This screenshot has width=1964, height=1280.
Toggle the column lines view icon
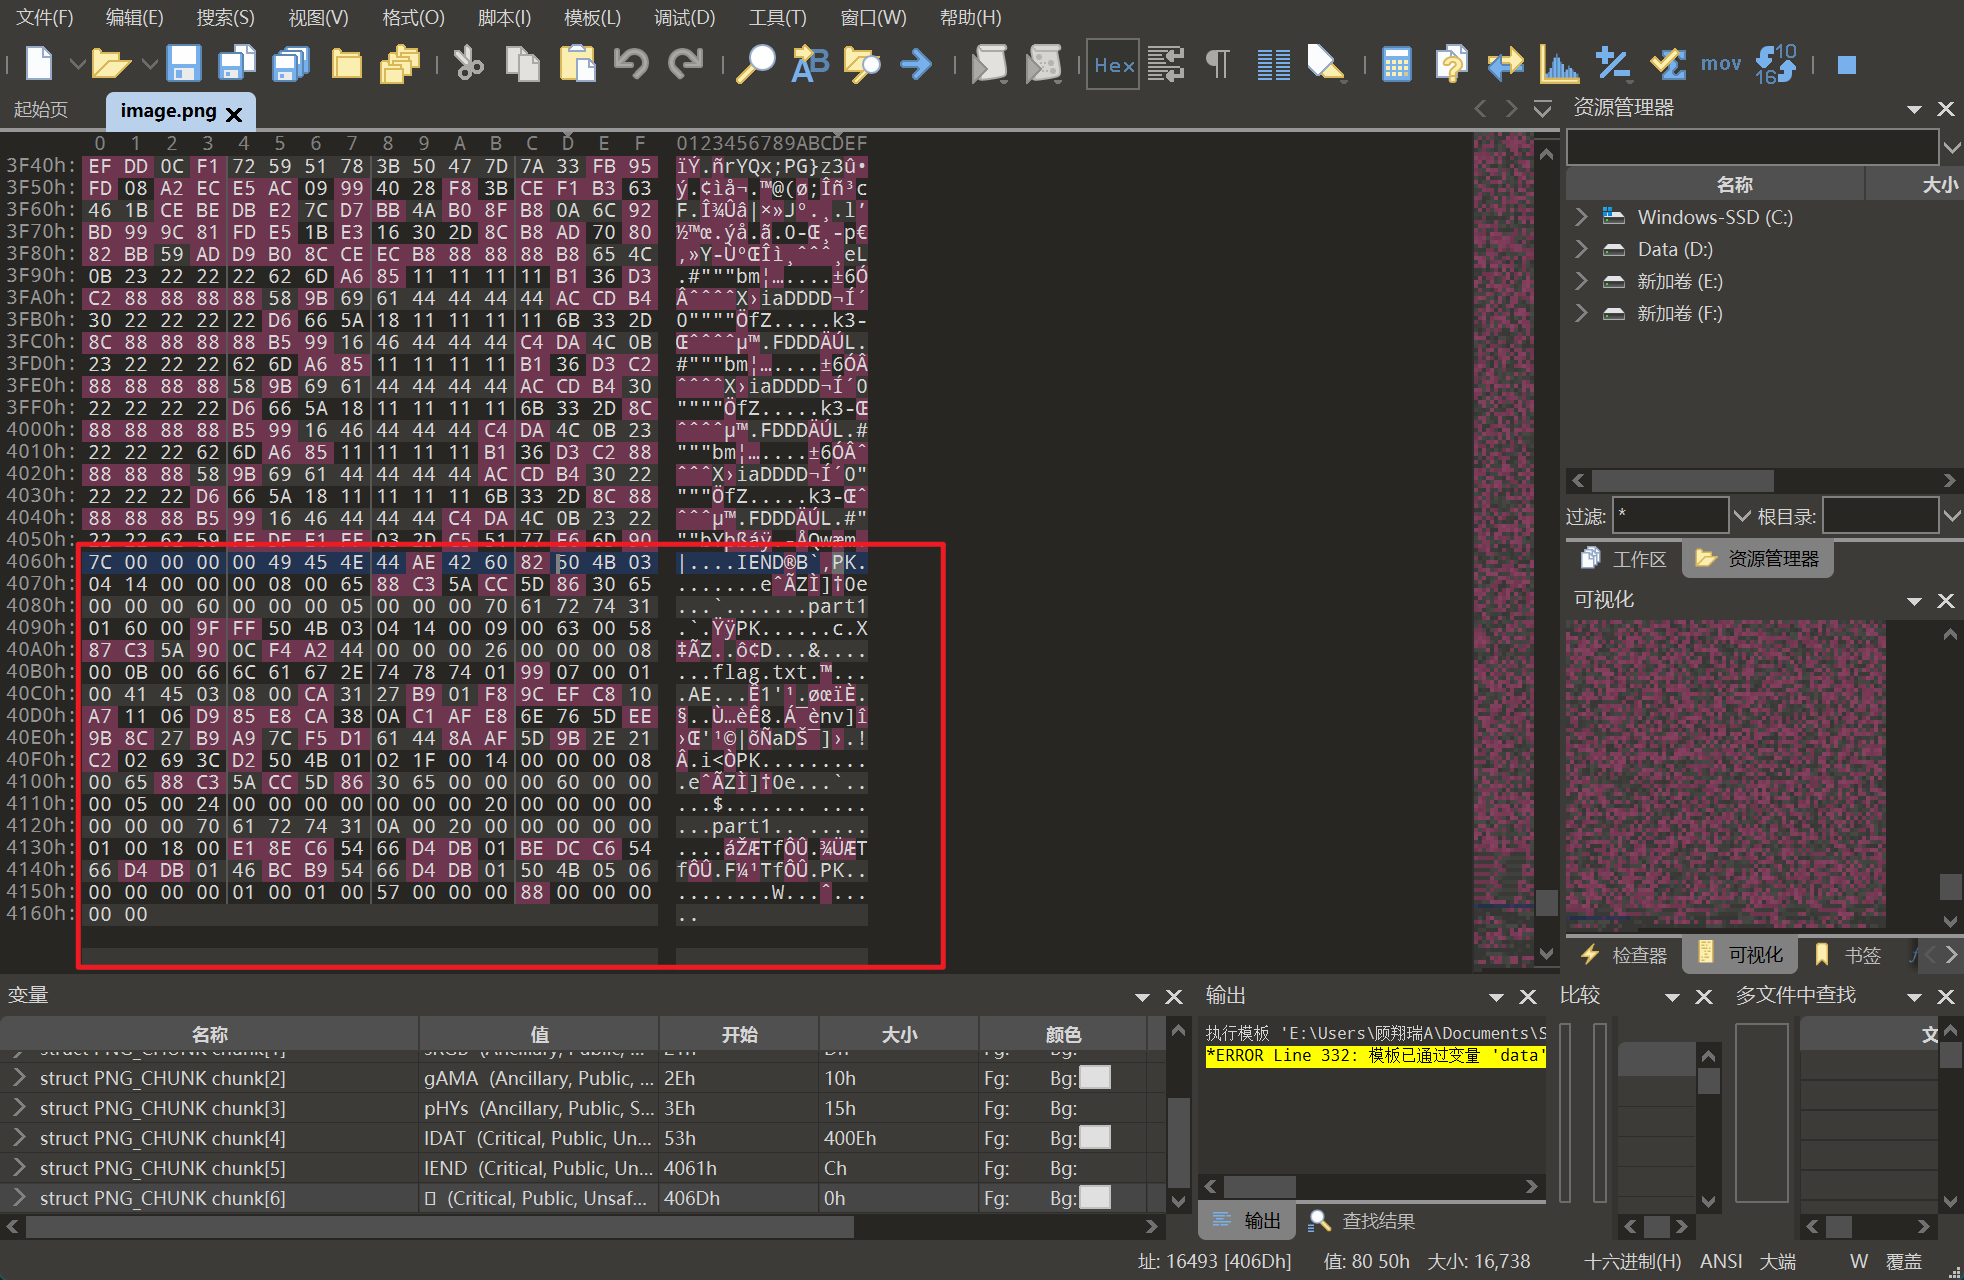[x=1273, y=64]
